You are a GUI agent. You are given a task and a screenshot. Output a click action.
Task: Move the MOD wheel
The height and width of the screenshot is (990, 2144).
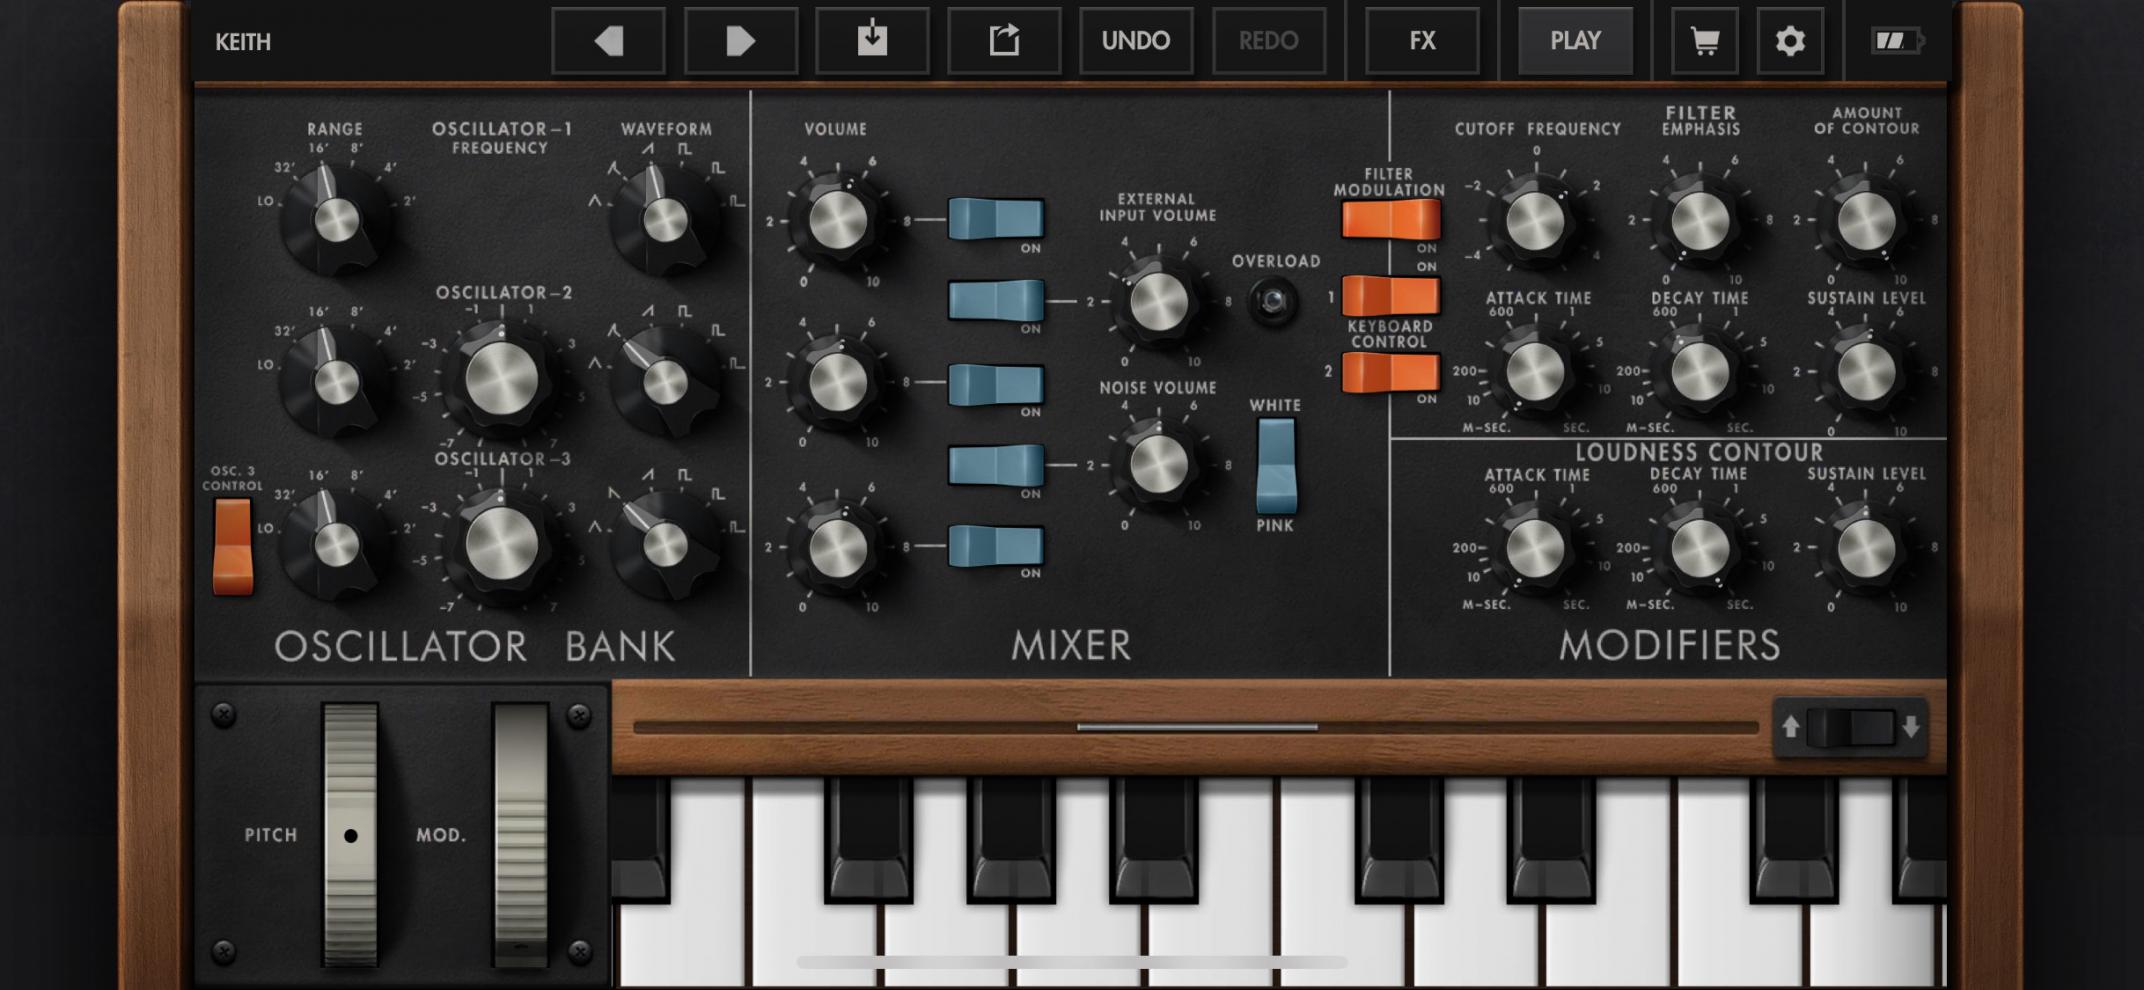coord(524,830)
